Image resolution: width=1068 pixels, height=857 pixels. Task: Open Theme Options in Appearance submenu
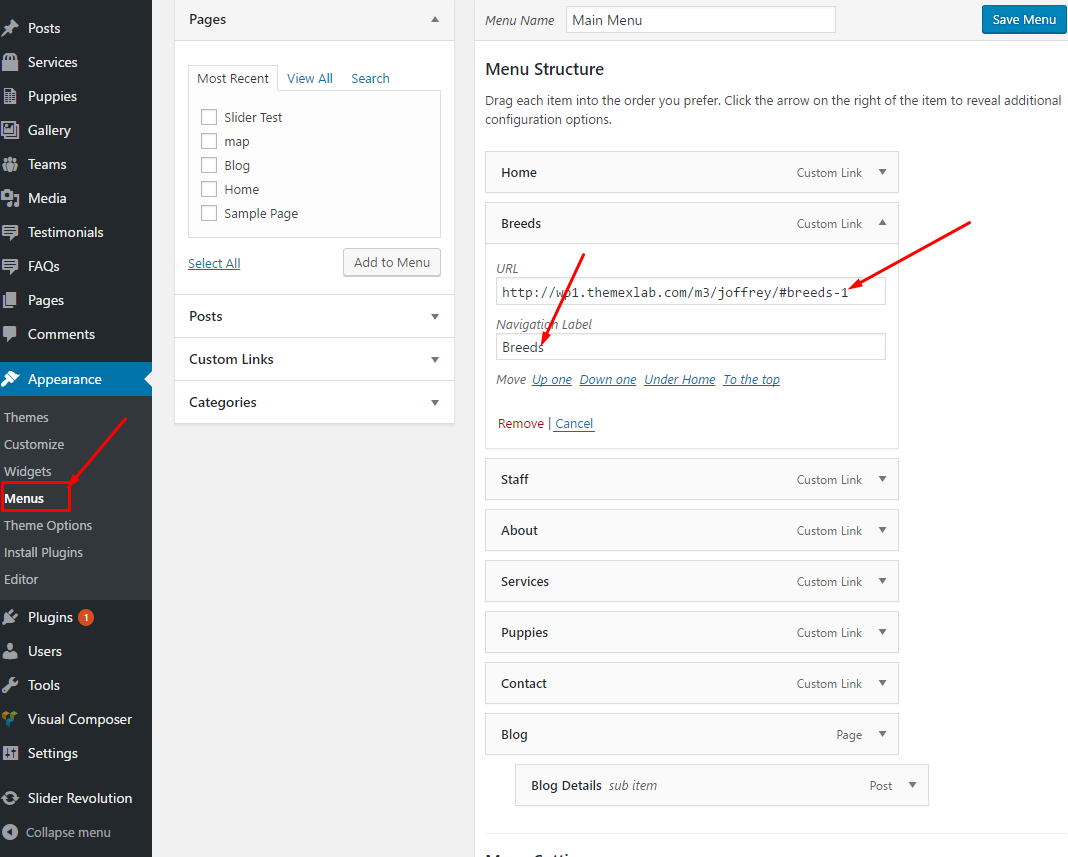(x=48, y=526)
